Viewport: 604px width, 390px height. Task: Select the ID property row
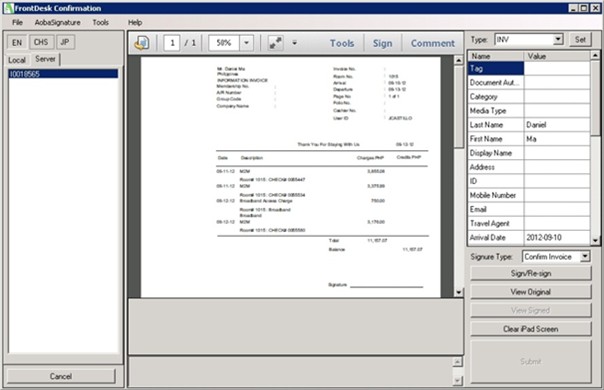pyautogui.click(x=529, y=181)
